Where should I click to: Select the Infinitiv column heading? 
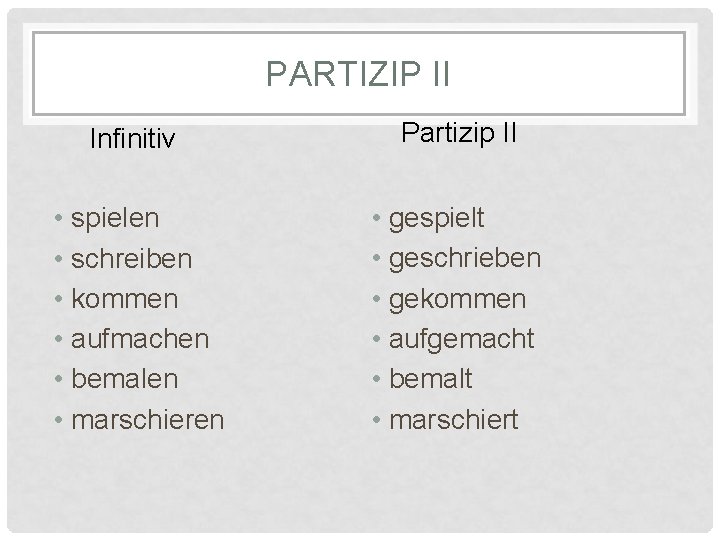132,138
